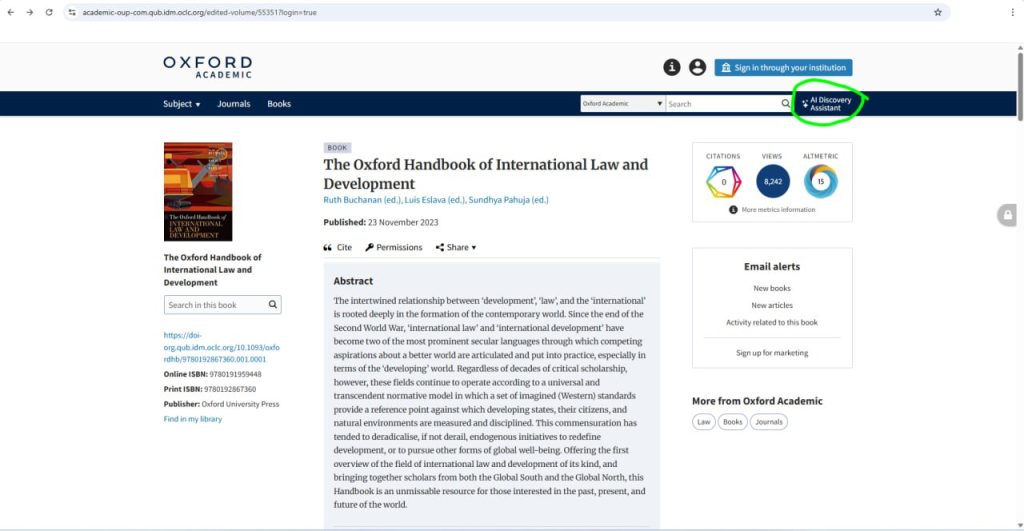This screenshot has height=531, width=1024.
Task: Click the book cover thumbnail
Action: (198, 191)
